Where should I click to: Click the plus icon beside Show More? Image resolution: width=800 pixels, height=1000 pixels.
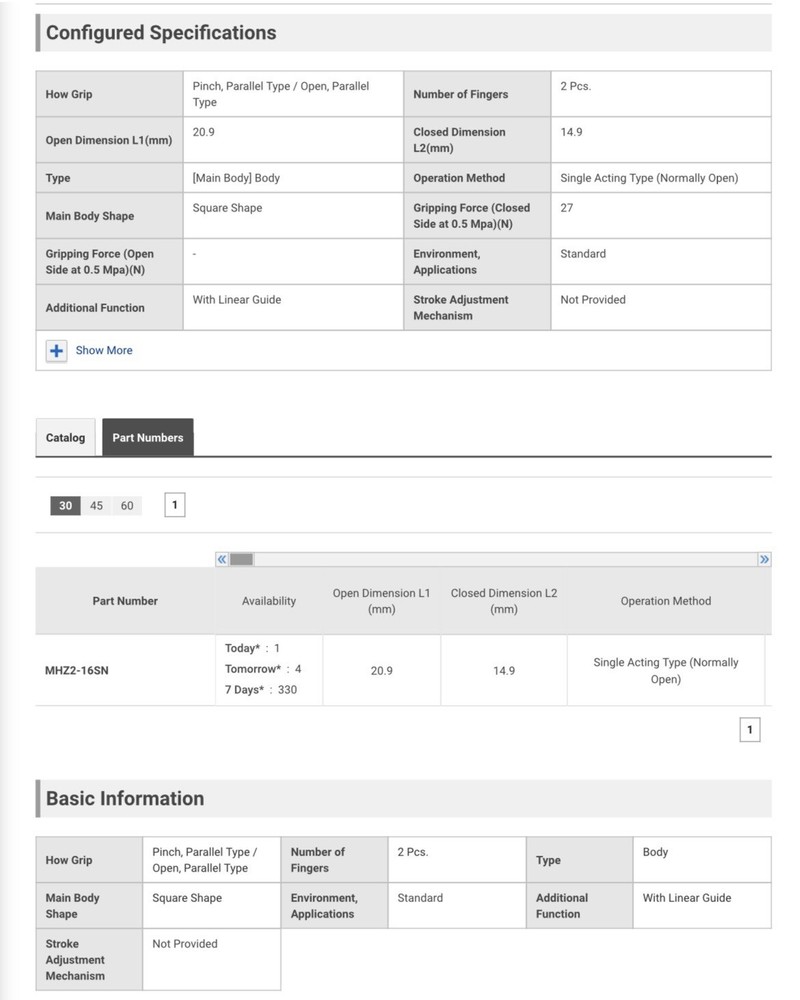point(56,351)
